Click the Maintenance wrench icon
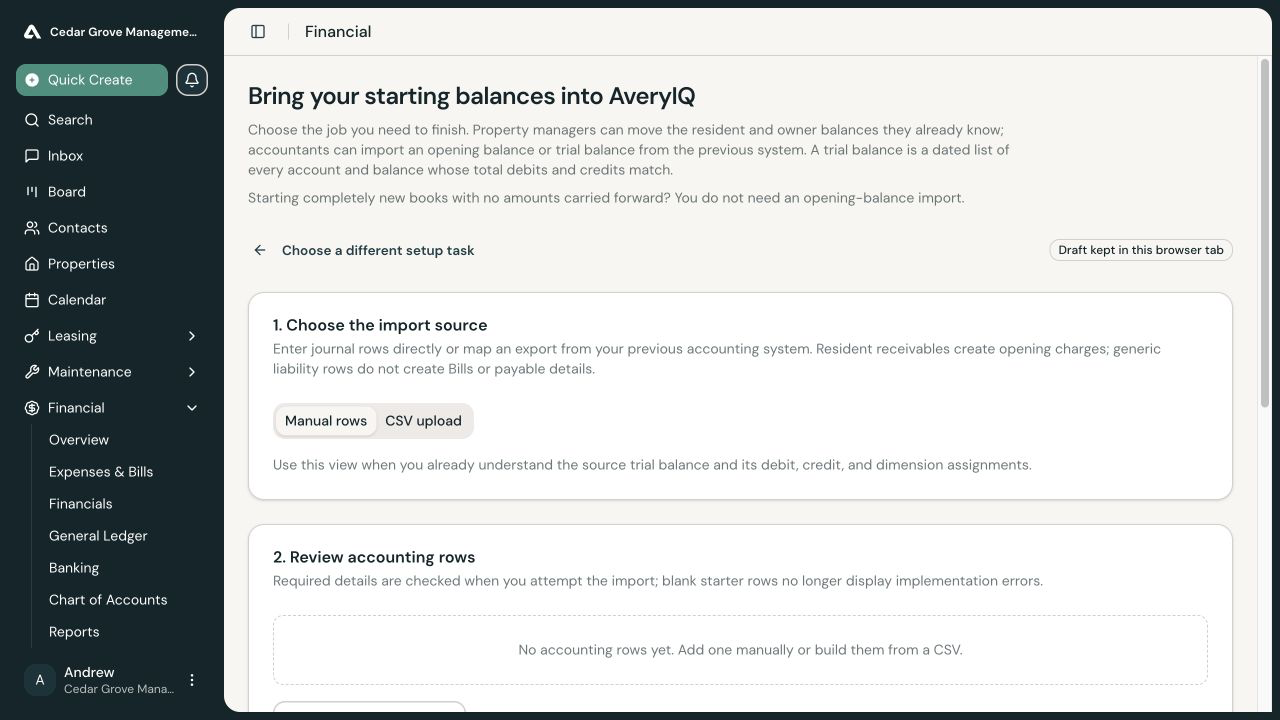The height and width of the screenshot is (720, 1280). pyautogui.click(x=32, y=372)
